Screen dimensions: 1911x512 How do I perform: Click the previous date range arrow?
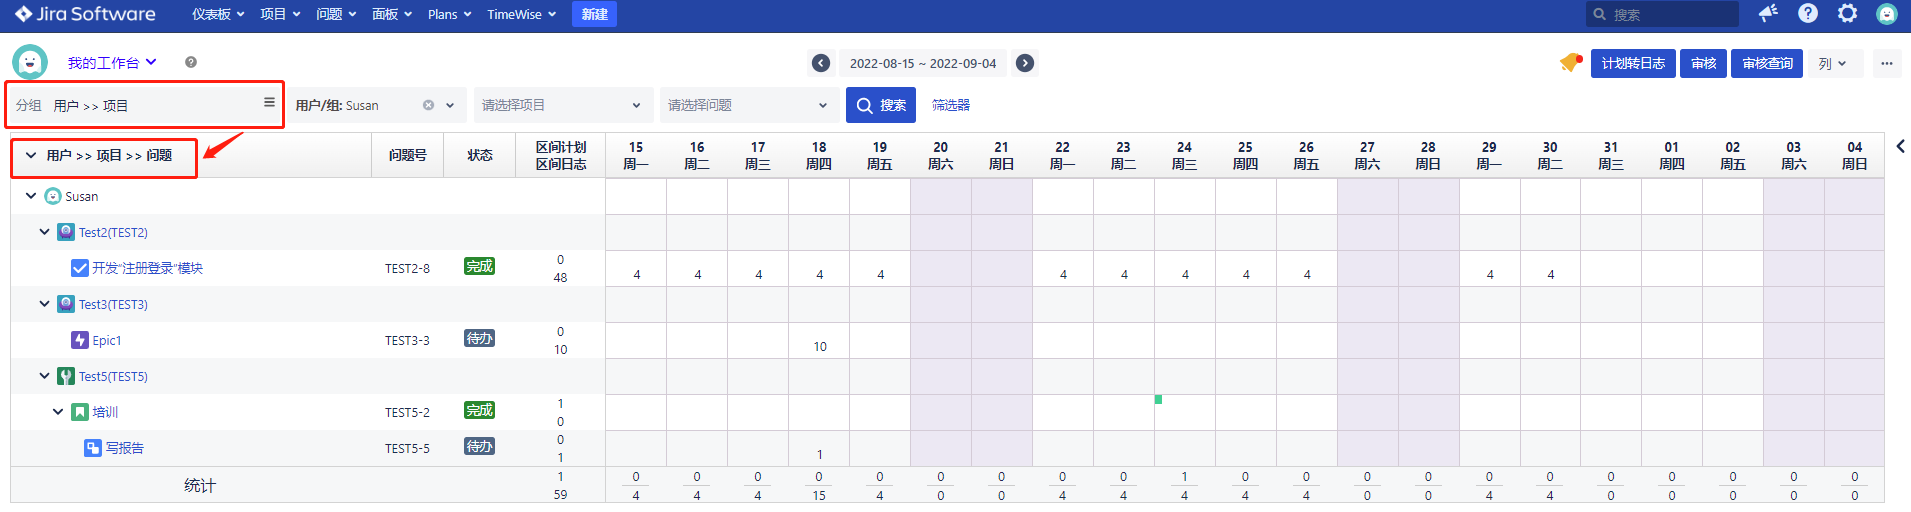click(821, 63)
